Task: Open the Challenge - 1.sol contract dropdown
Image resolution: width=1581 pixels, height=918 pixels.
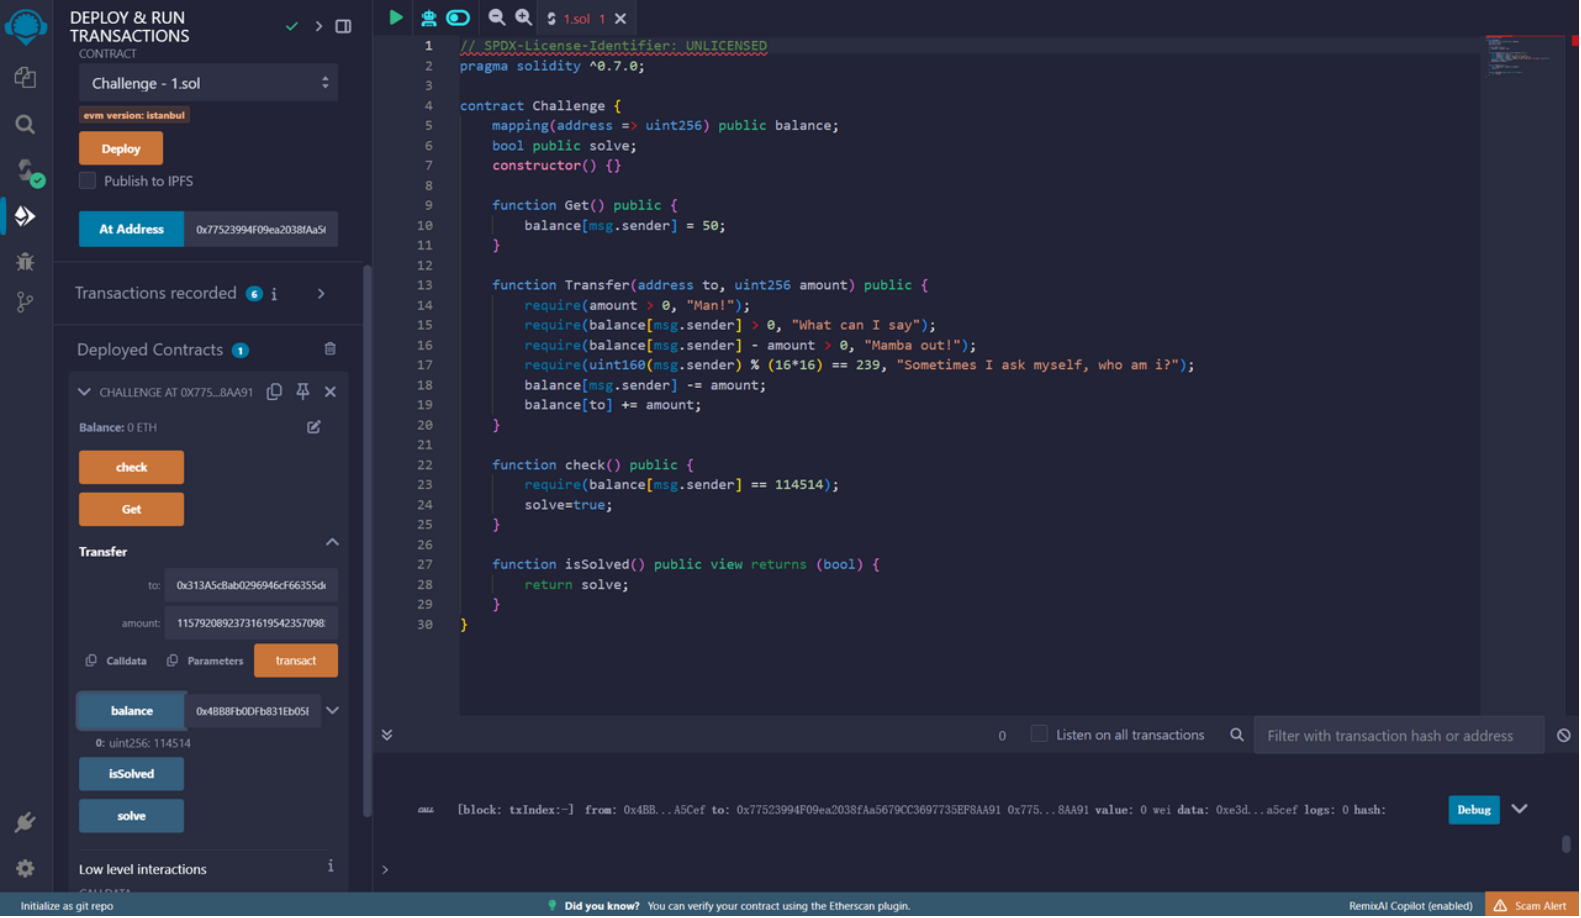Action: [208, 83]
